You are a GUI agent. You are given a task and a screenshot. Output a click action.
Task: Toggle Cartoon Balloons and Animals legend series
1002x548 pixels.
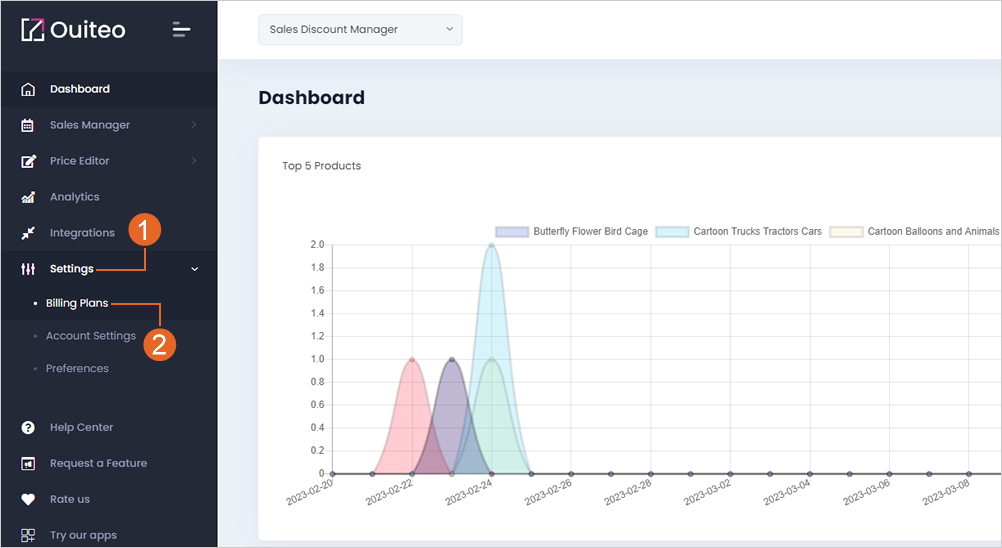pyautogui.click(x=914, y=231)
